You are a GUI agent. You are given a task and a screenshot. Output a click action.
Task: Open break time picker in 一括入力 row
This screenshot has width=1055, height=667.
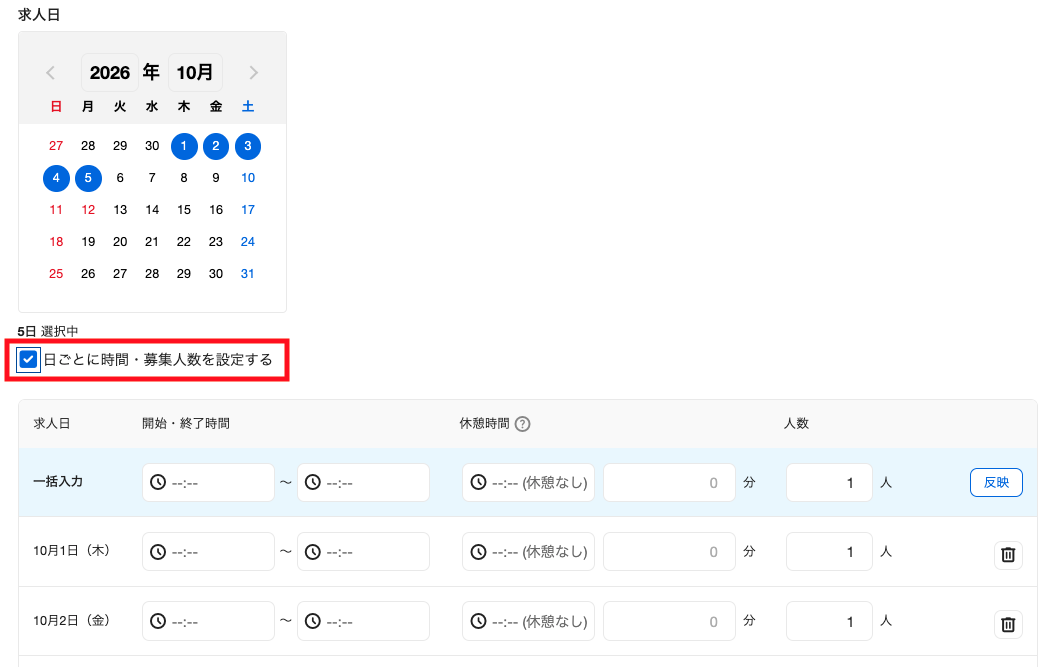coord(528,483)
